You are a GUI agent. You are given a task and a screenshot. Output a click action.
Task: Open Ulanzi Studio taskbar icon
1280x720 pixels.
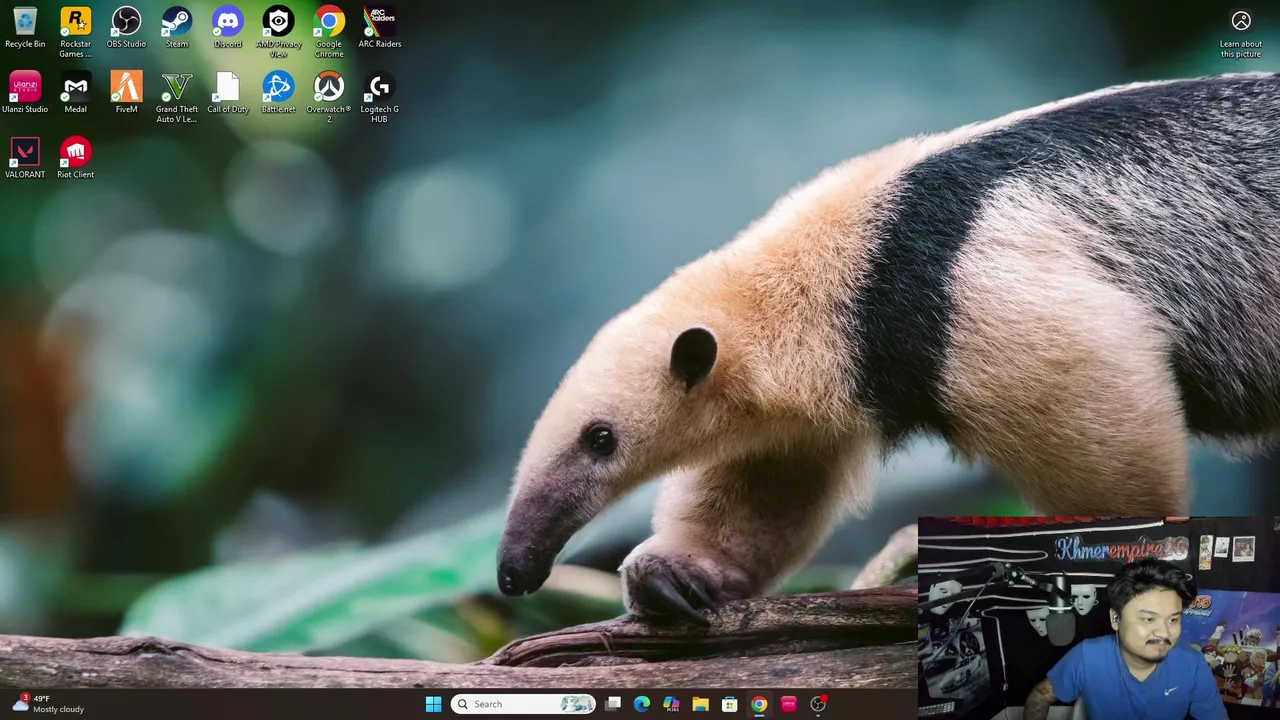point(789,704)
